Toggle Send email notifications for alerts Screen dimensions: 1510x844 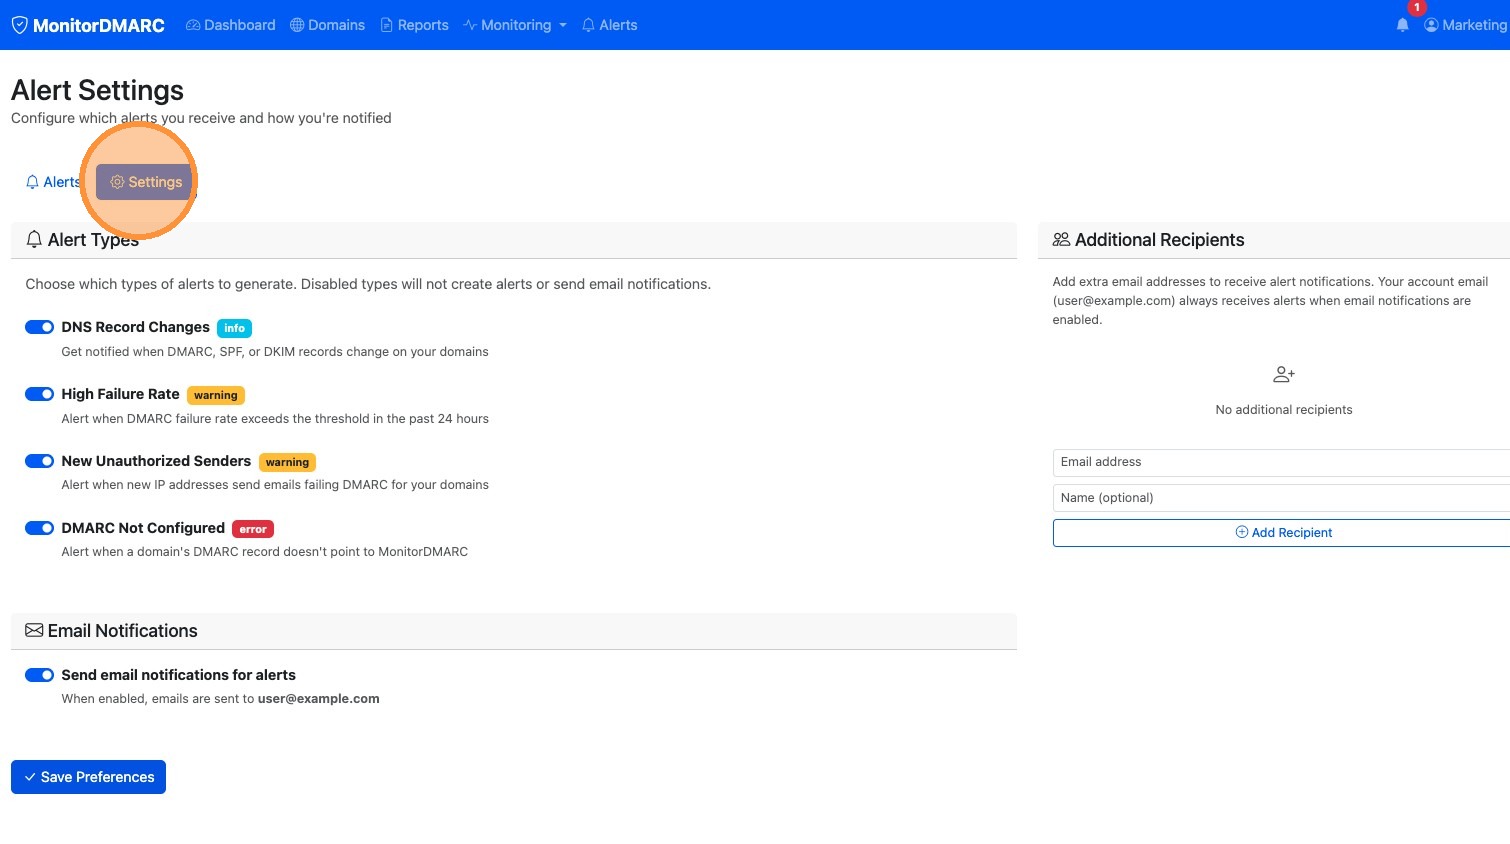40,675
